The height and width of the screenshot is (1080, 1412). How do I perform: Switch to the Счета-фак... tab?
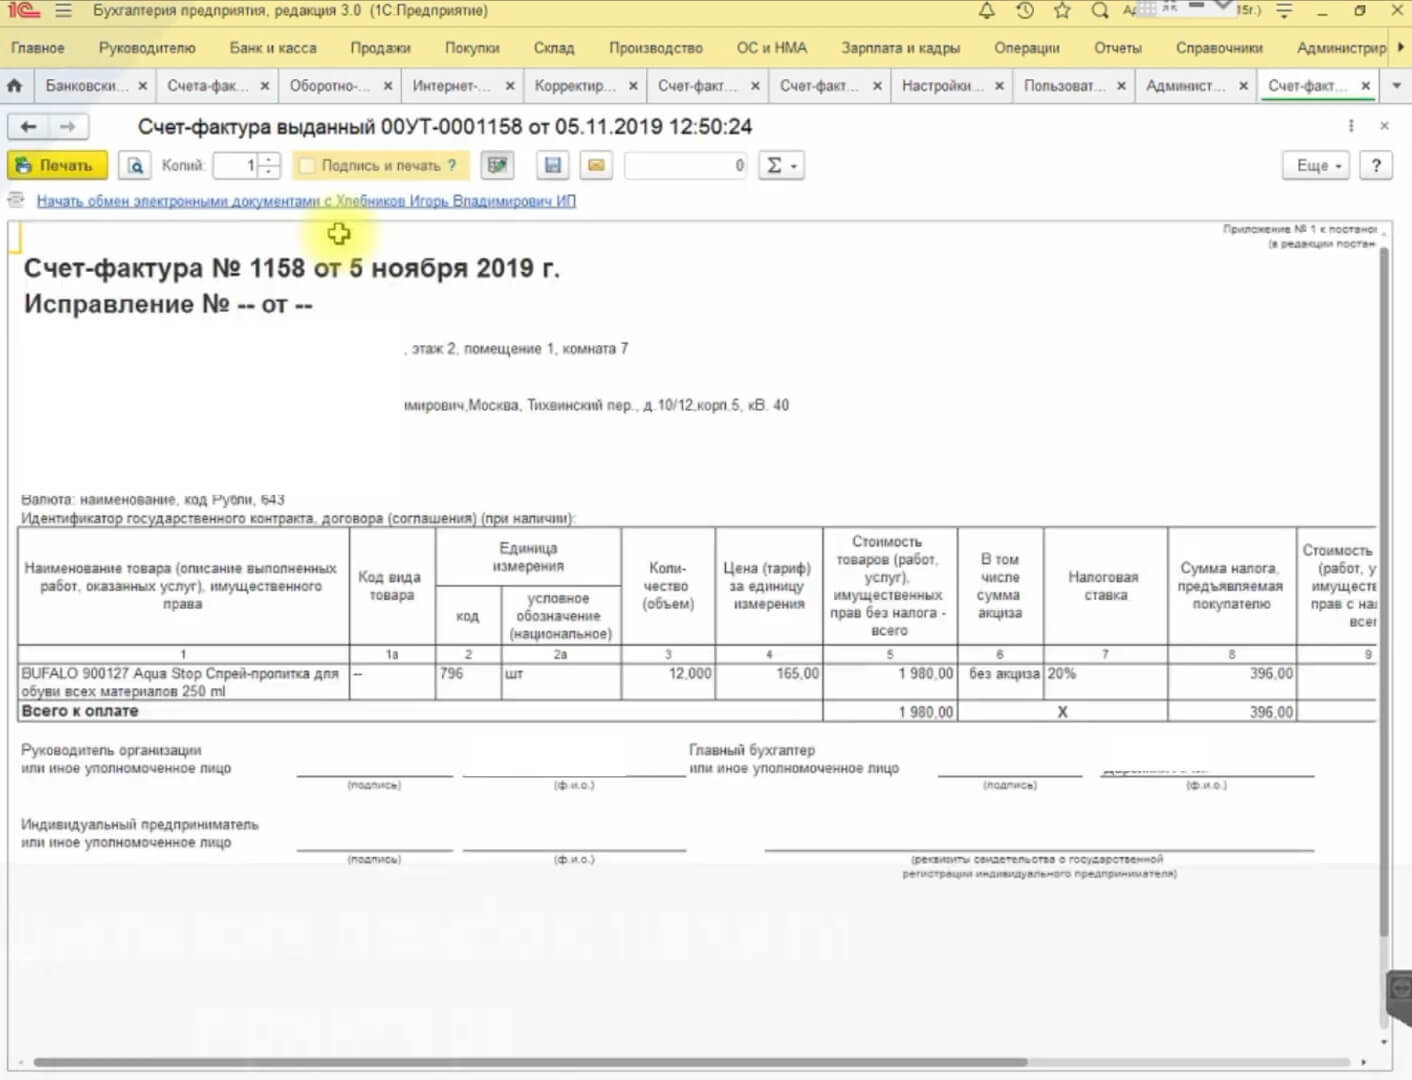click(209, 86)
